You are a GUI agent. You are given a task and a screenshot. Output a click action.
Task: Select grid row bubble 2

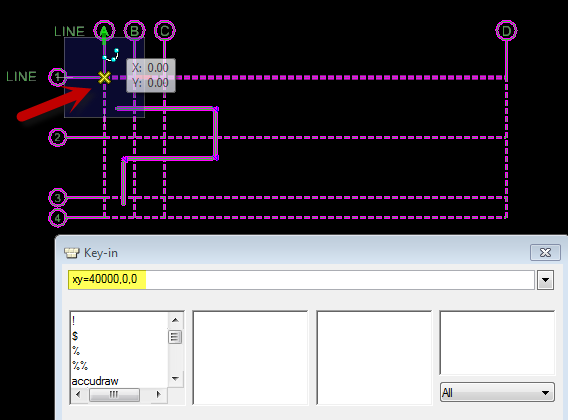tap(58, 137)
